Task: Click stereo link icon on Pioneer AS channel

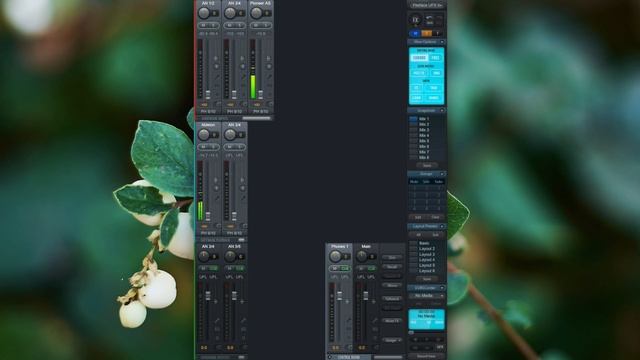Action: click(x=269, y=58)
